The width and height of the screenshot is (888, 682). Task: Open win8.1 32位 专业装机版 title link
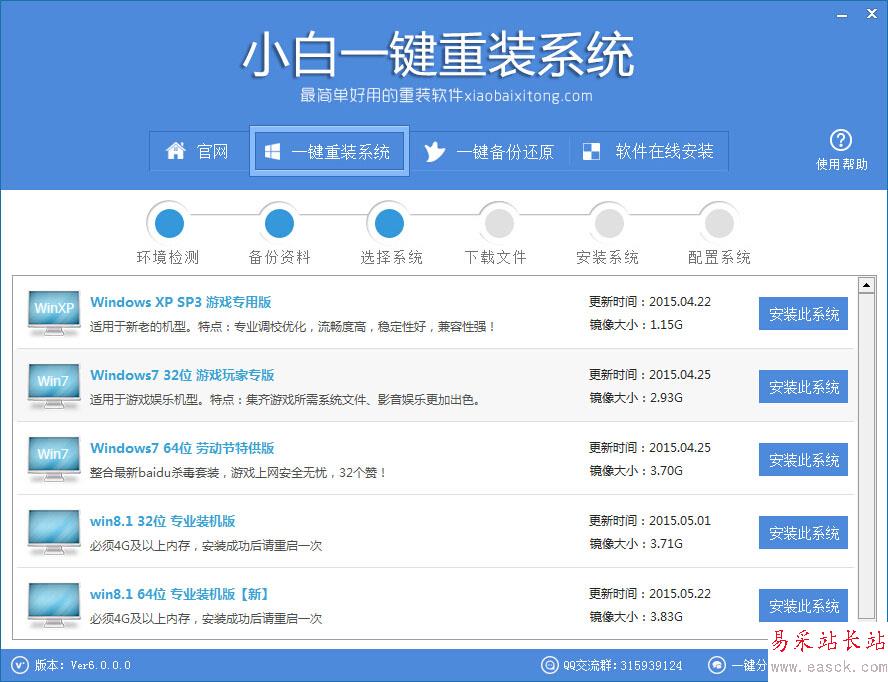click(163, 521)
